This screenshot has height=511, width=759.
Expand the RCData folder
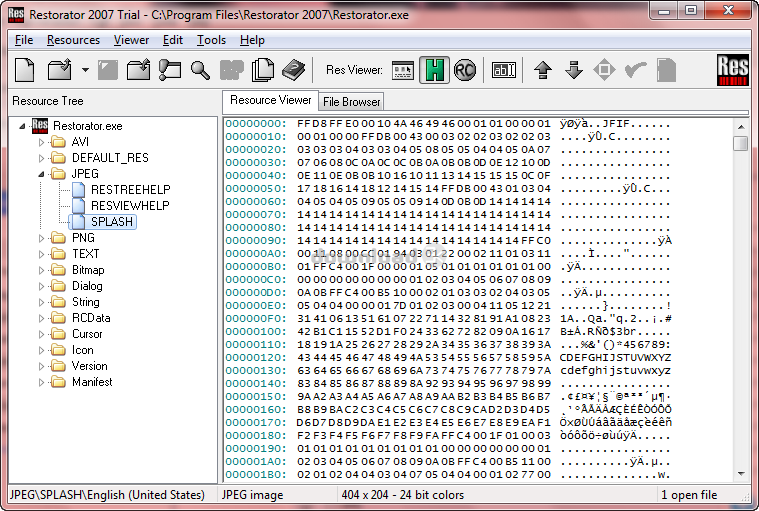click(41, 318)
